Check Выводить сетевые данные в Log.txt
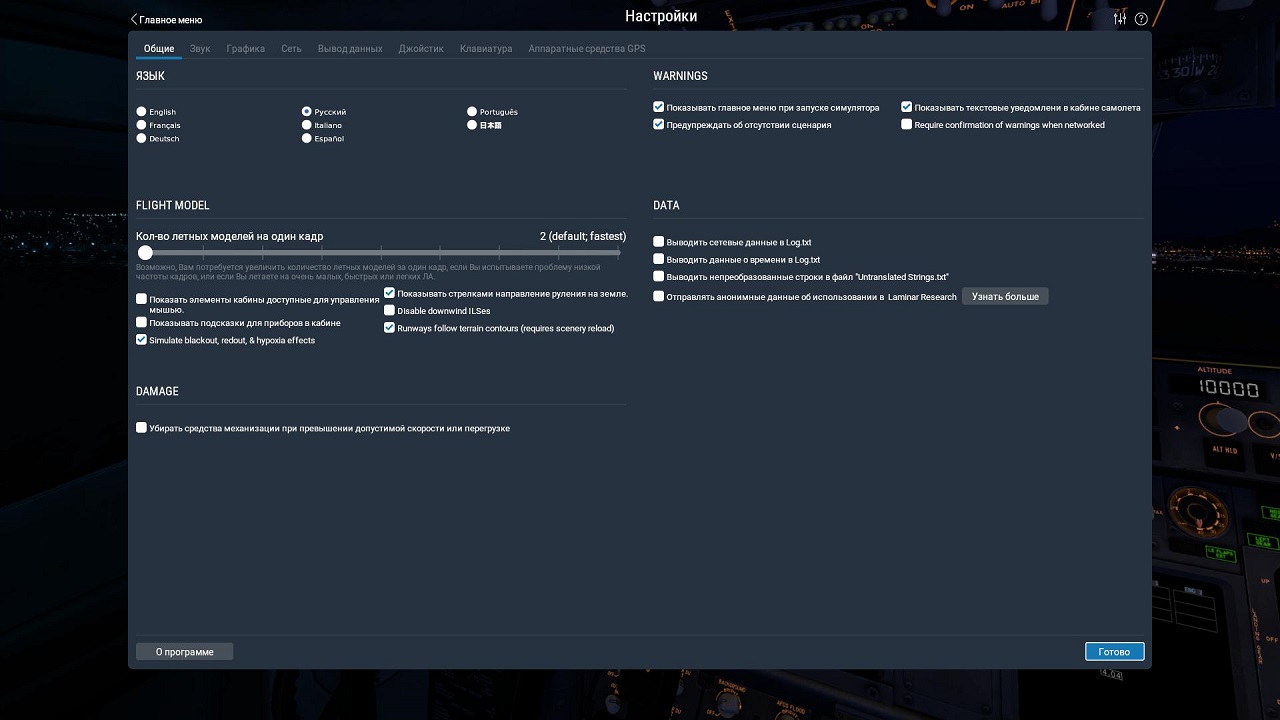Viewport: 1280px width, 720px height. click(659, 242)
